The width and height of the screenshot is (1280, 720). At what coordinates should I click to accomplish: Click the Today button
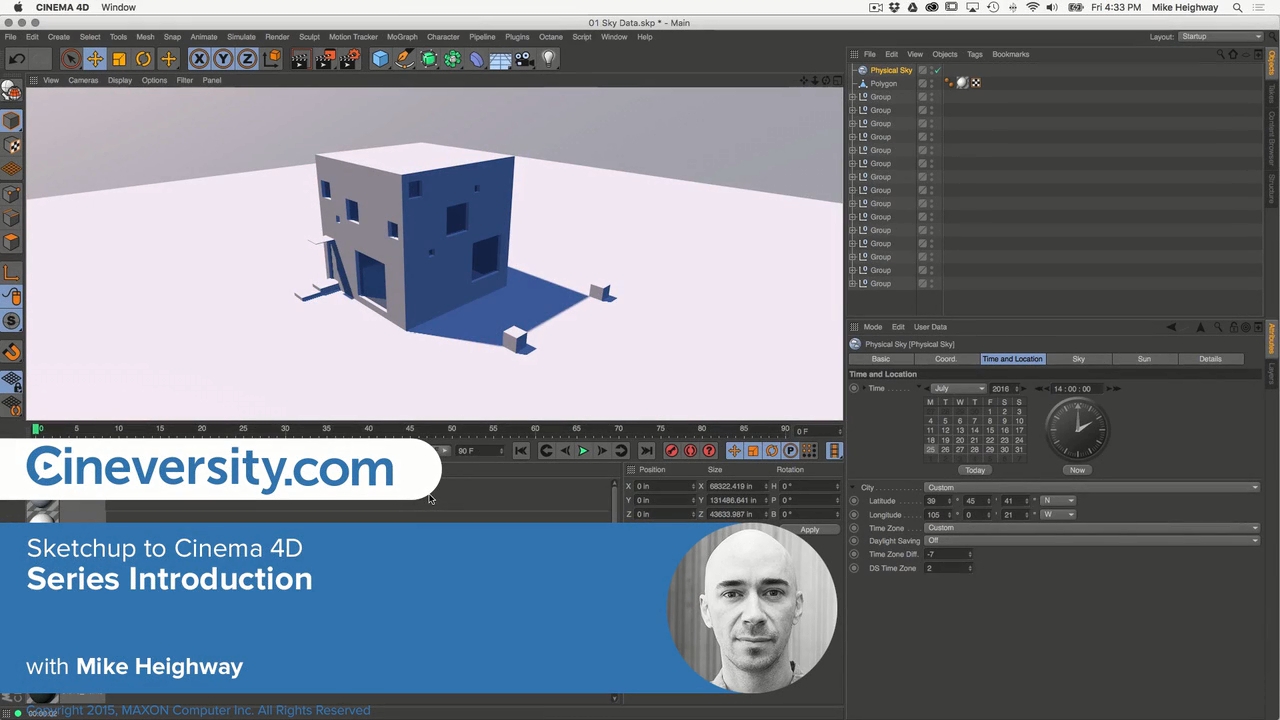(975, 470)
